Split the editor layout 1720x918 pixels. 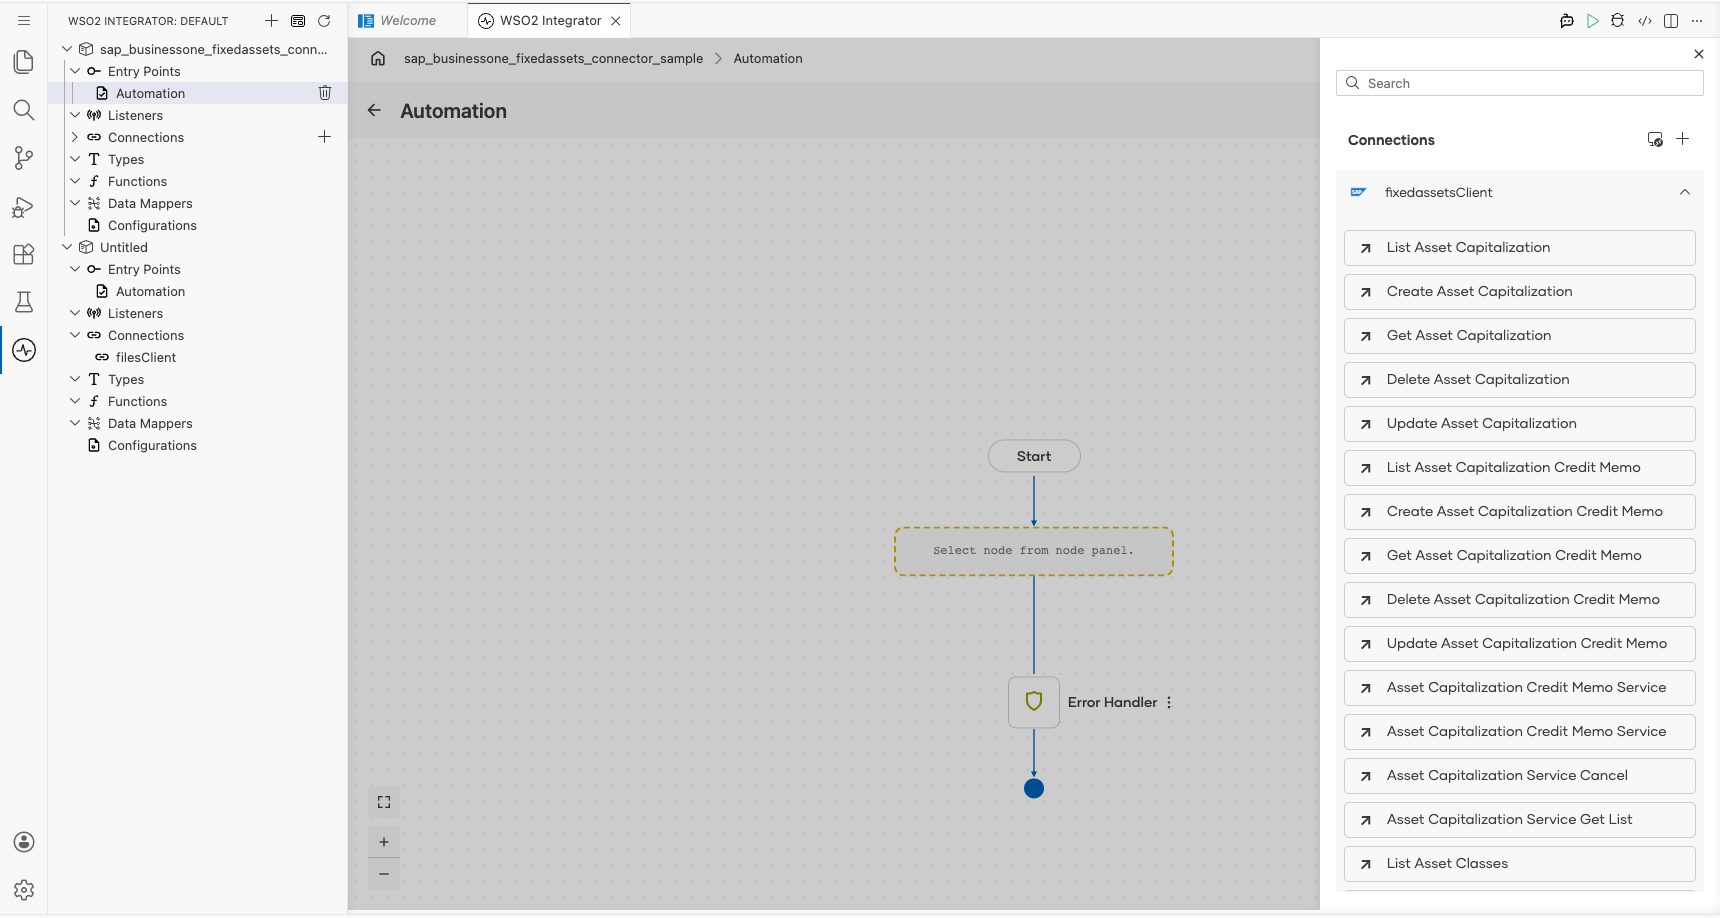coord(1671,20)
